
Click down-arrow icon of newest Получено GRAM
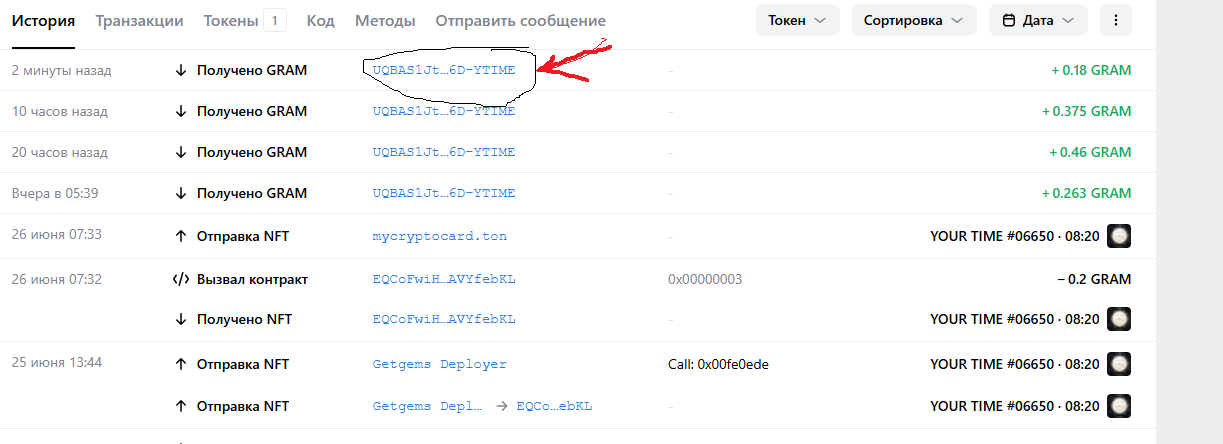click(181, 70)
